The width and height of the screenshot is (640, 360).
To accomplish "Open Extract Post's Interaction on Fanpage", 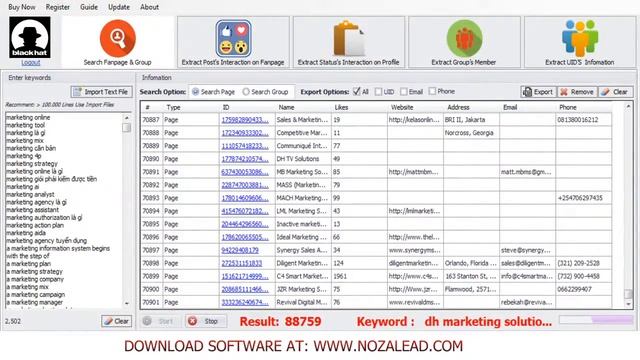I will pyautogui.click(x=233, y=42).
